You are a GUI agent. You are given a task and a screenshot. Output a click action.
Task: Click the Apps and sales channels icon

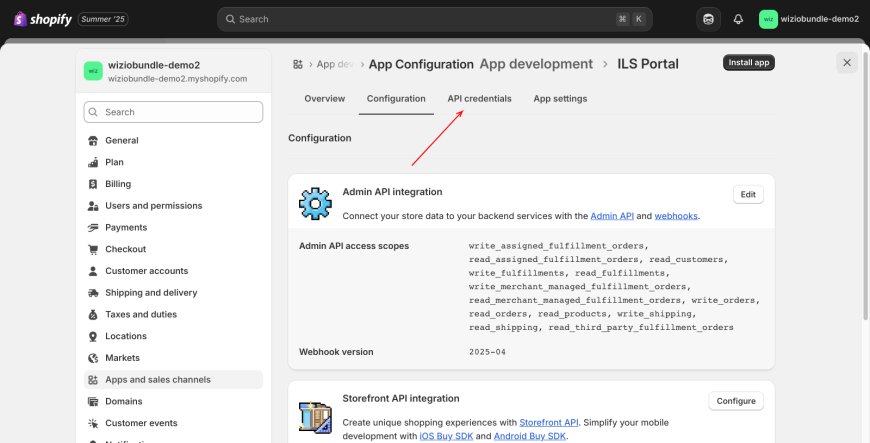pyautogui.click(x=93, y=380)
